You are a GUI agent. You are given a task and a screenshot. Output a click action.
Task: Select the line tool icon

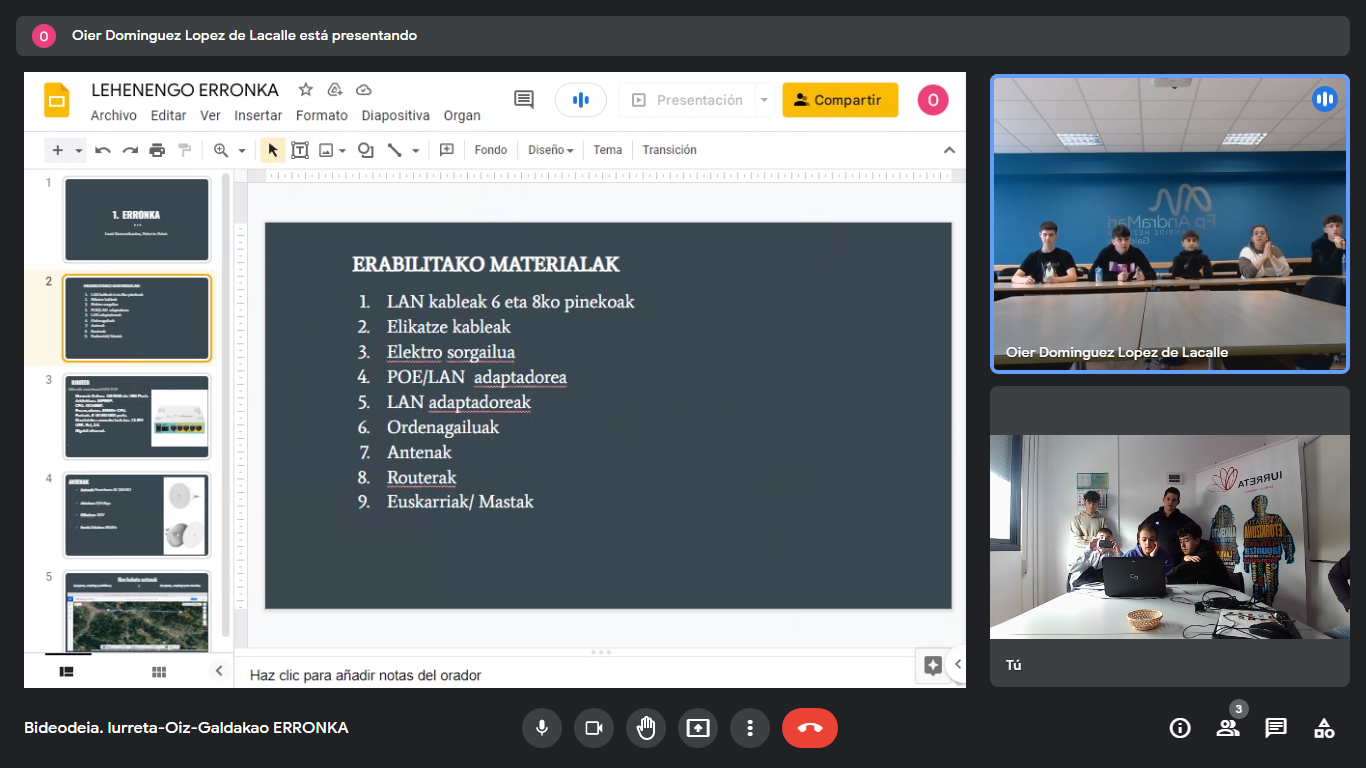coord(395,150)
